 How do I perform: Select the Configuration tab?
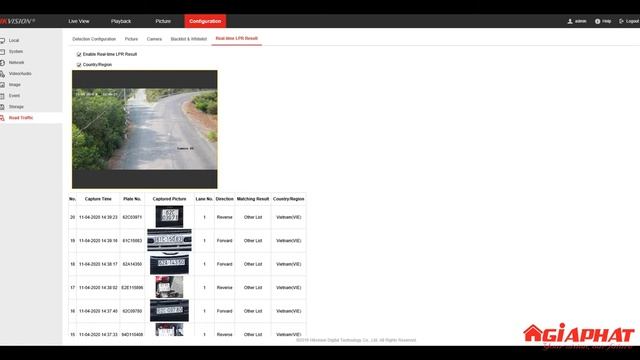click(x=205, y=21)
